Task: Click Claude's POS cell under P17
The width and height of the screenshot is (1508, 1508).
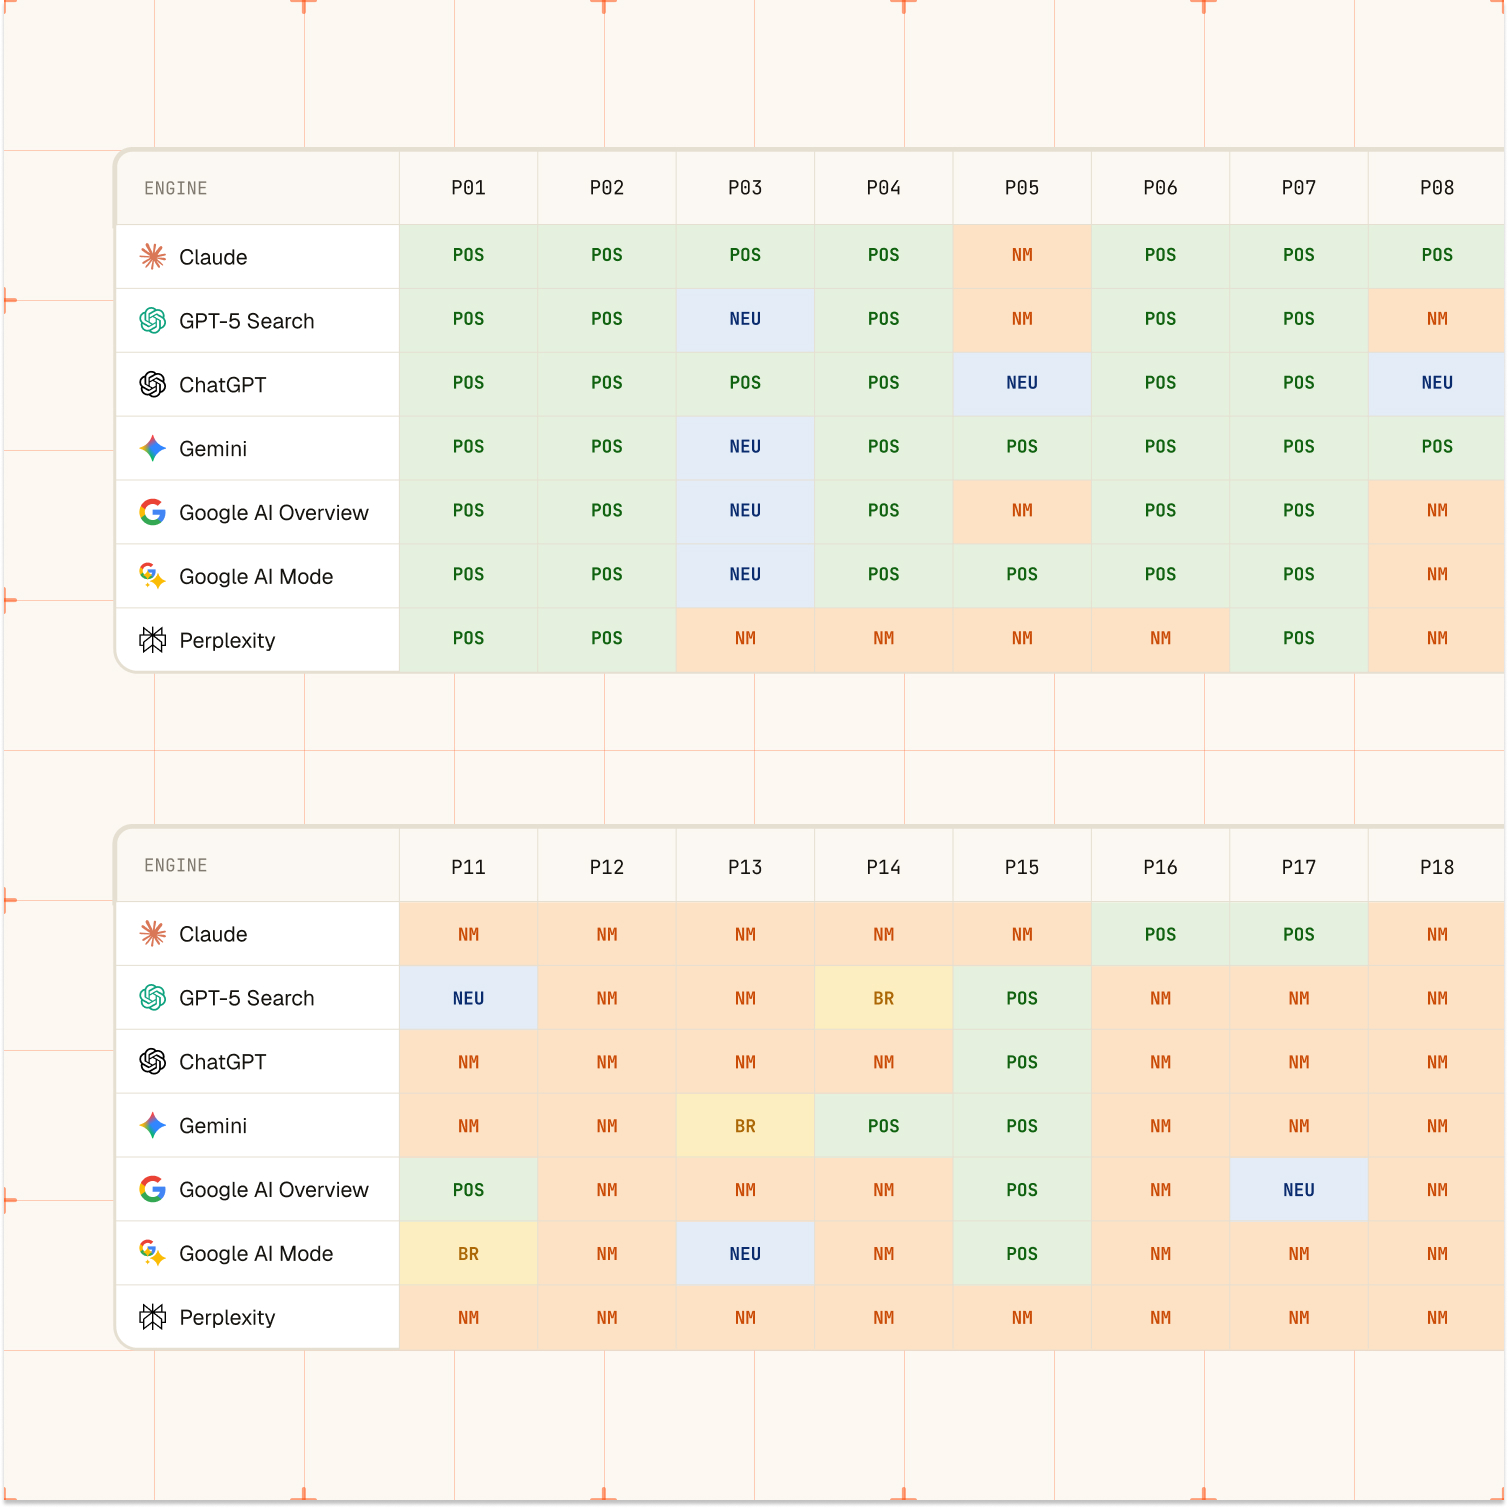Action: pyautogui.click(x=1299, y=934)
